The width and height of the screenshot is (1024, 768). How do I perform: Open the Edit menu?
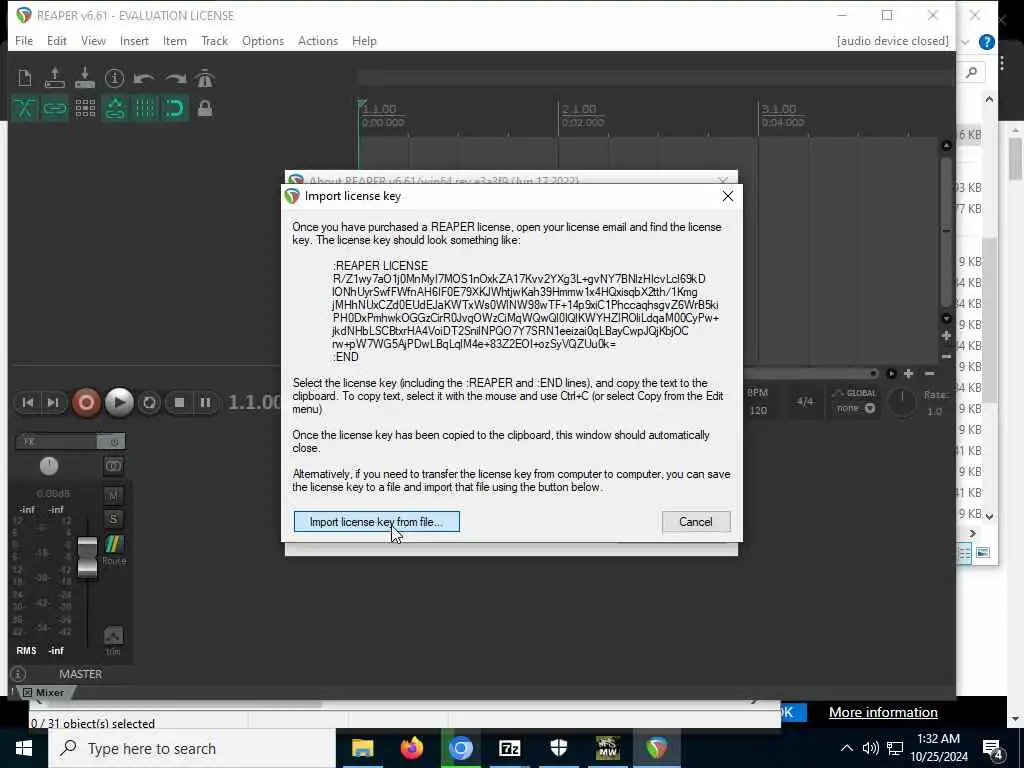(x=57, y=40)
